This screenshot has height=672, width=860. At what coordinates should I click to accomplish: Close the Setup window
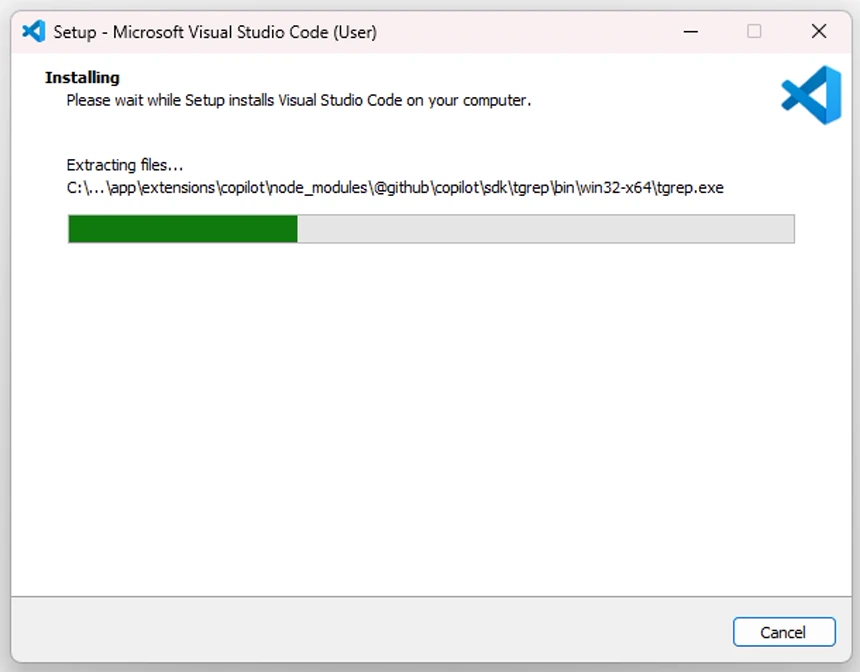tap(819, 31)
